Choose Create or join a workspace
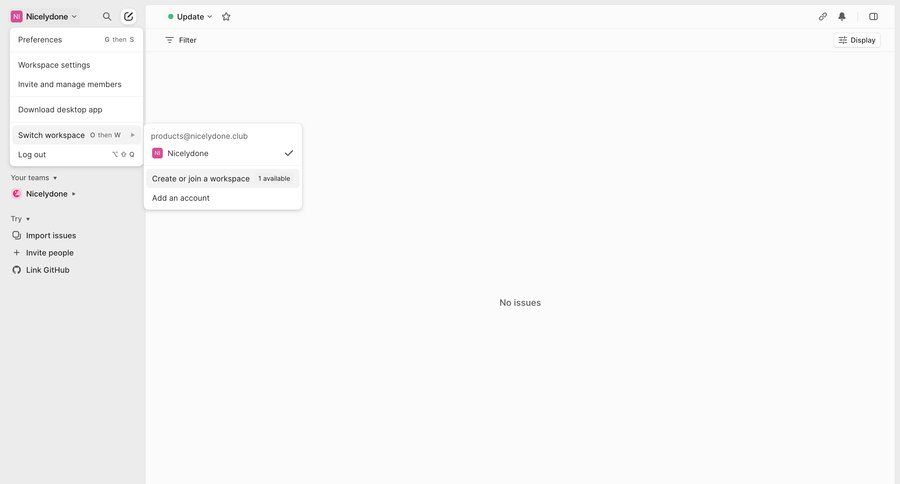 pos(223,179)
